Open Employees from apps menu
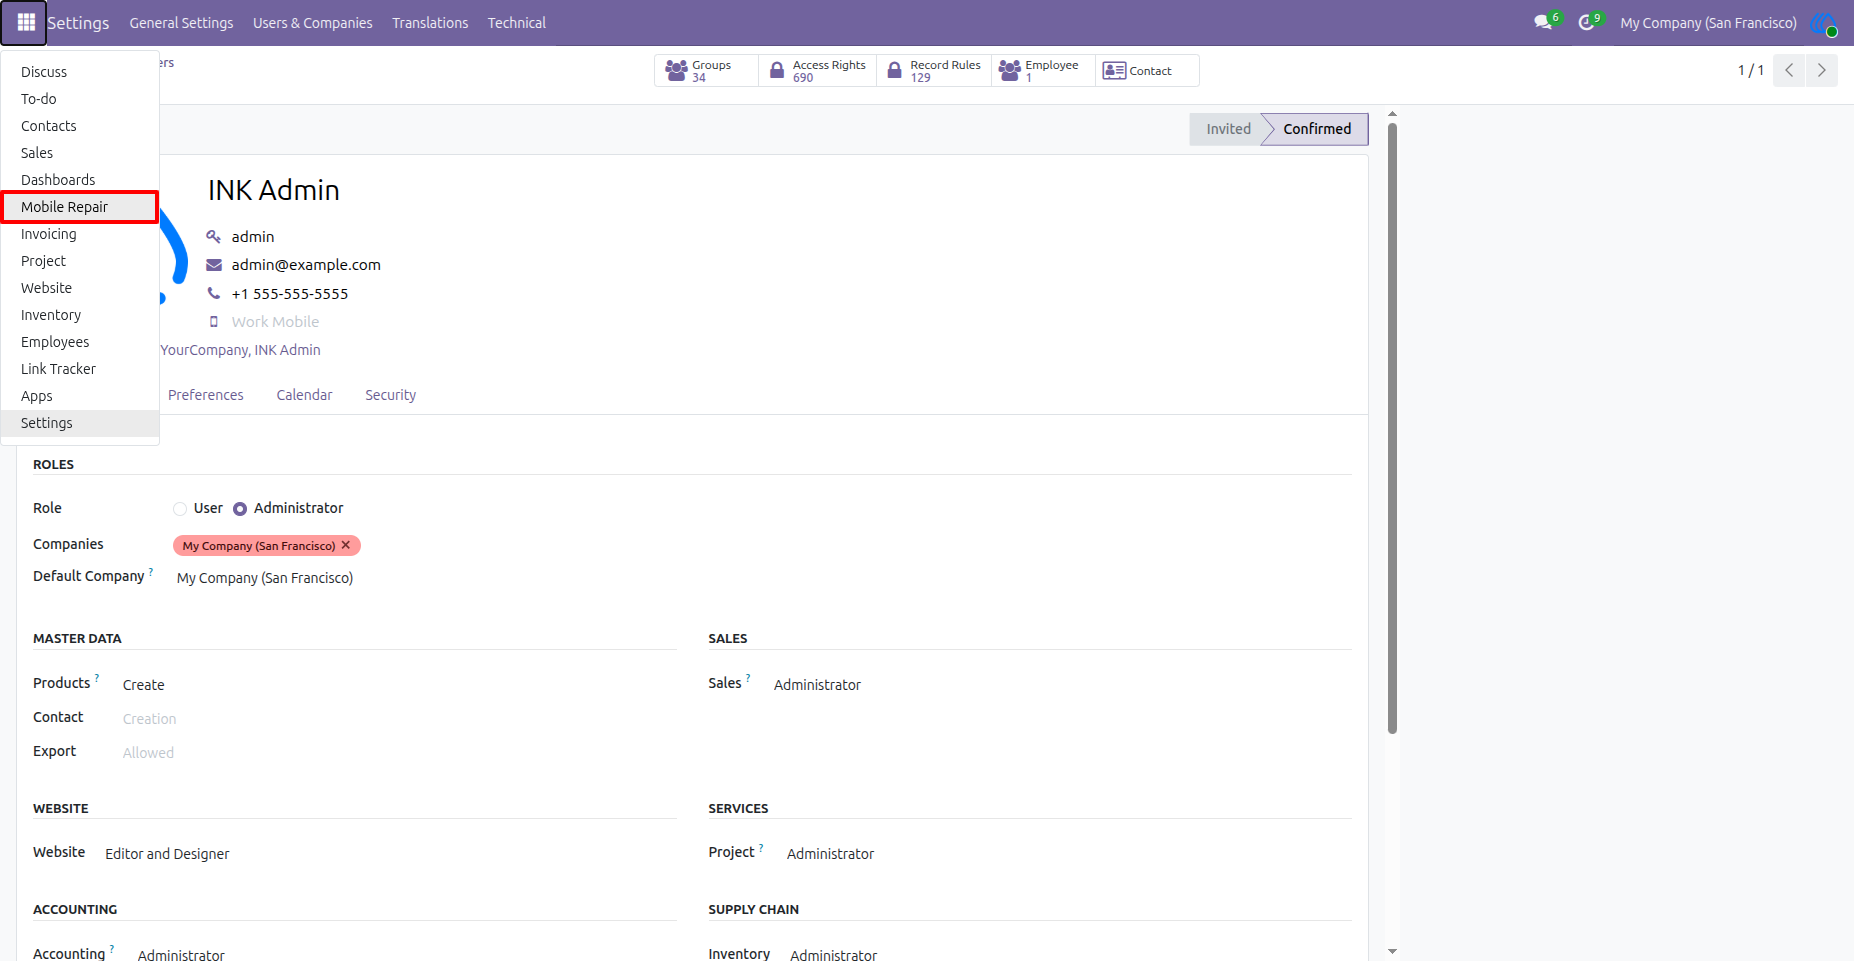This screenshot has width=1854, height=961. point(80,342)
